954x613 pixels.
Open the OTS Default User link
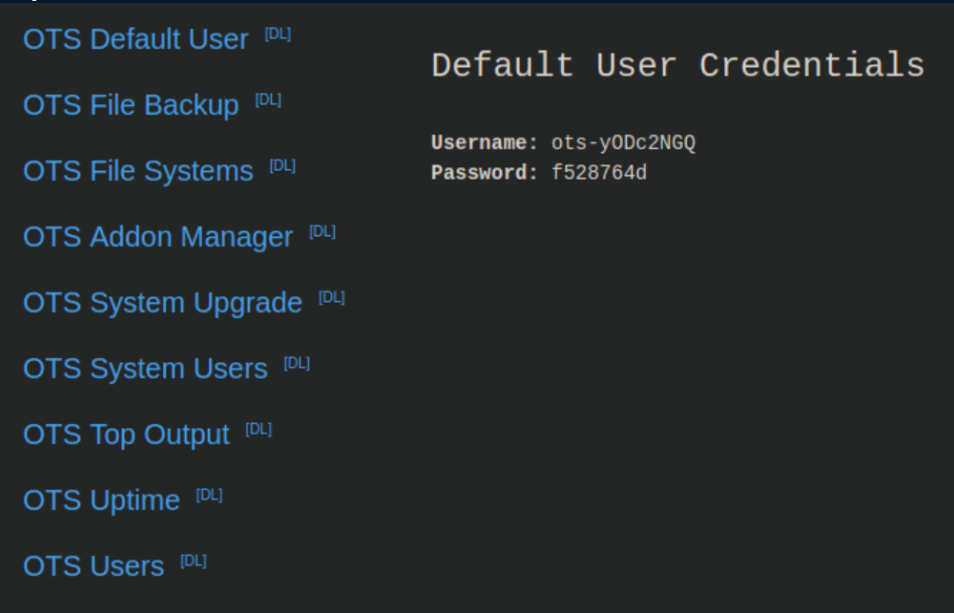(135, 40)
